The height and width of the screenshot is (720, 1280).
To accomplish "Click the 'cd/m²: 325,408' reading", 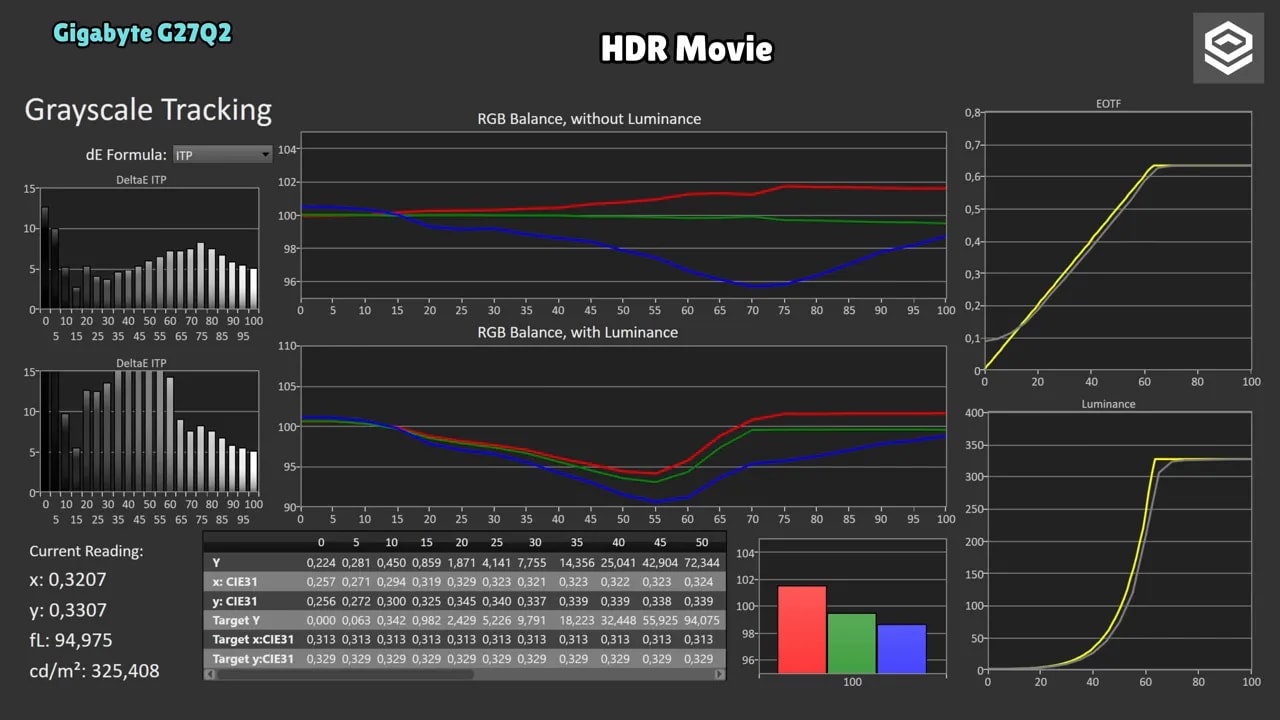I will click(94, 671).
